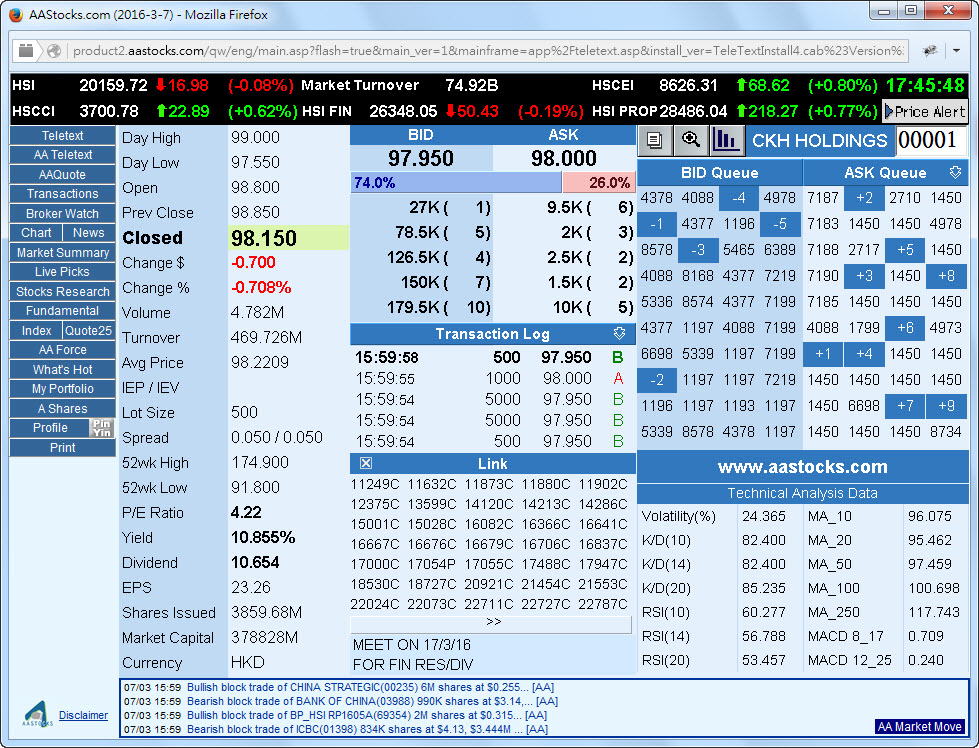Focus the browser address bar URL
The width and height of the screenshot is (979, 748).
pos(488,51)
